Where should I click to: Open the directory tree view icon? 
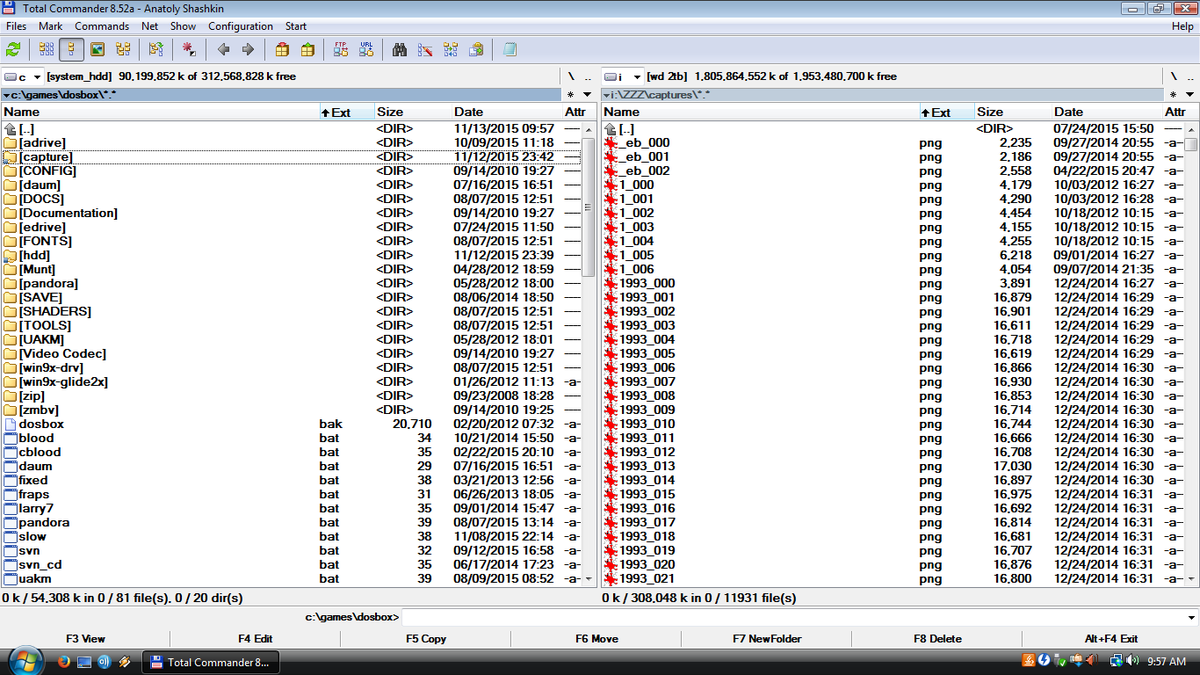[x=124, y=49]
